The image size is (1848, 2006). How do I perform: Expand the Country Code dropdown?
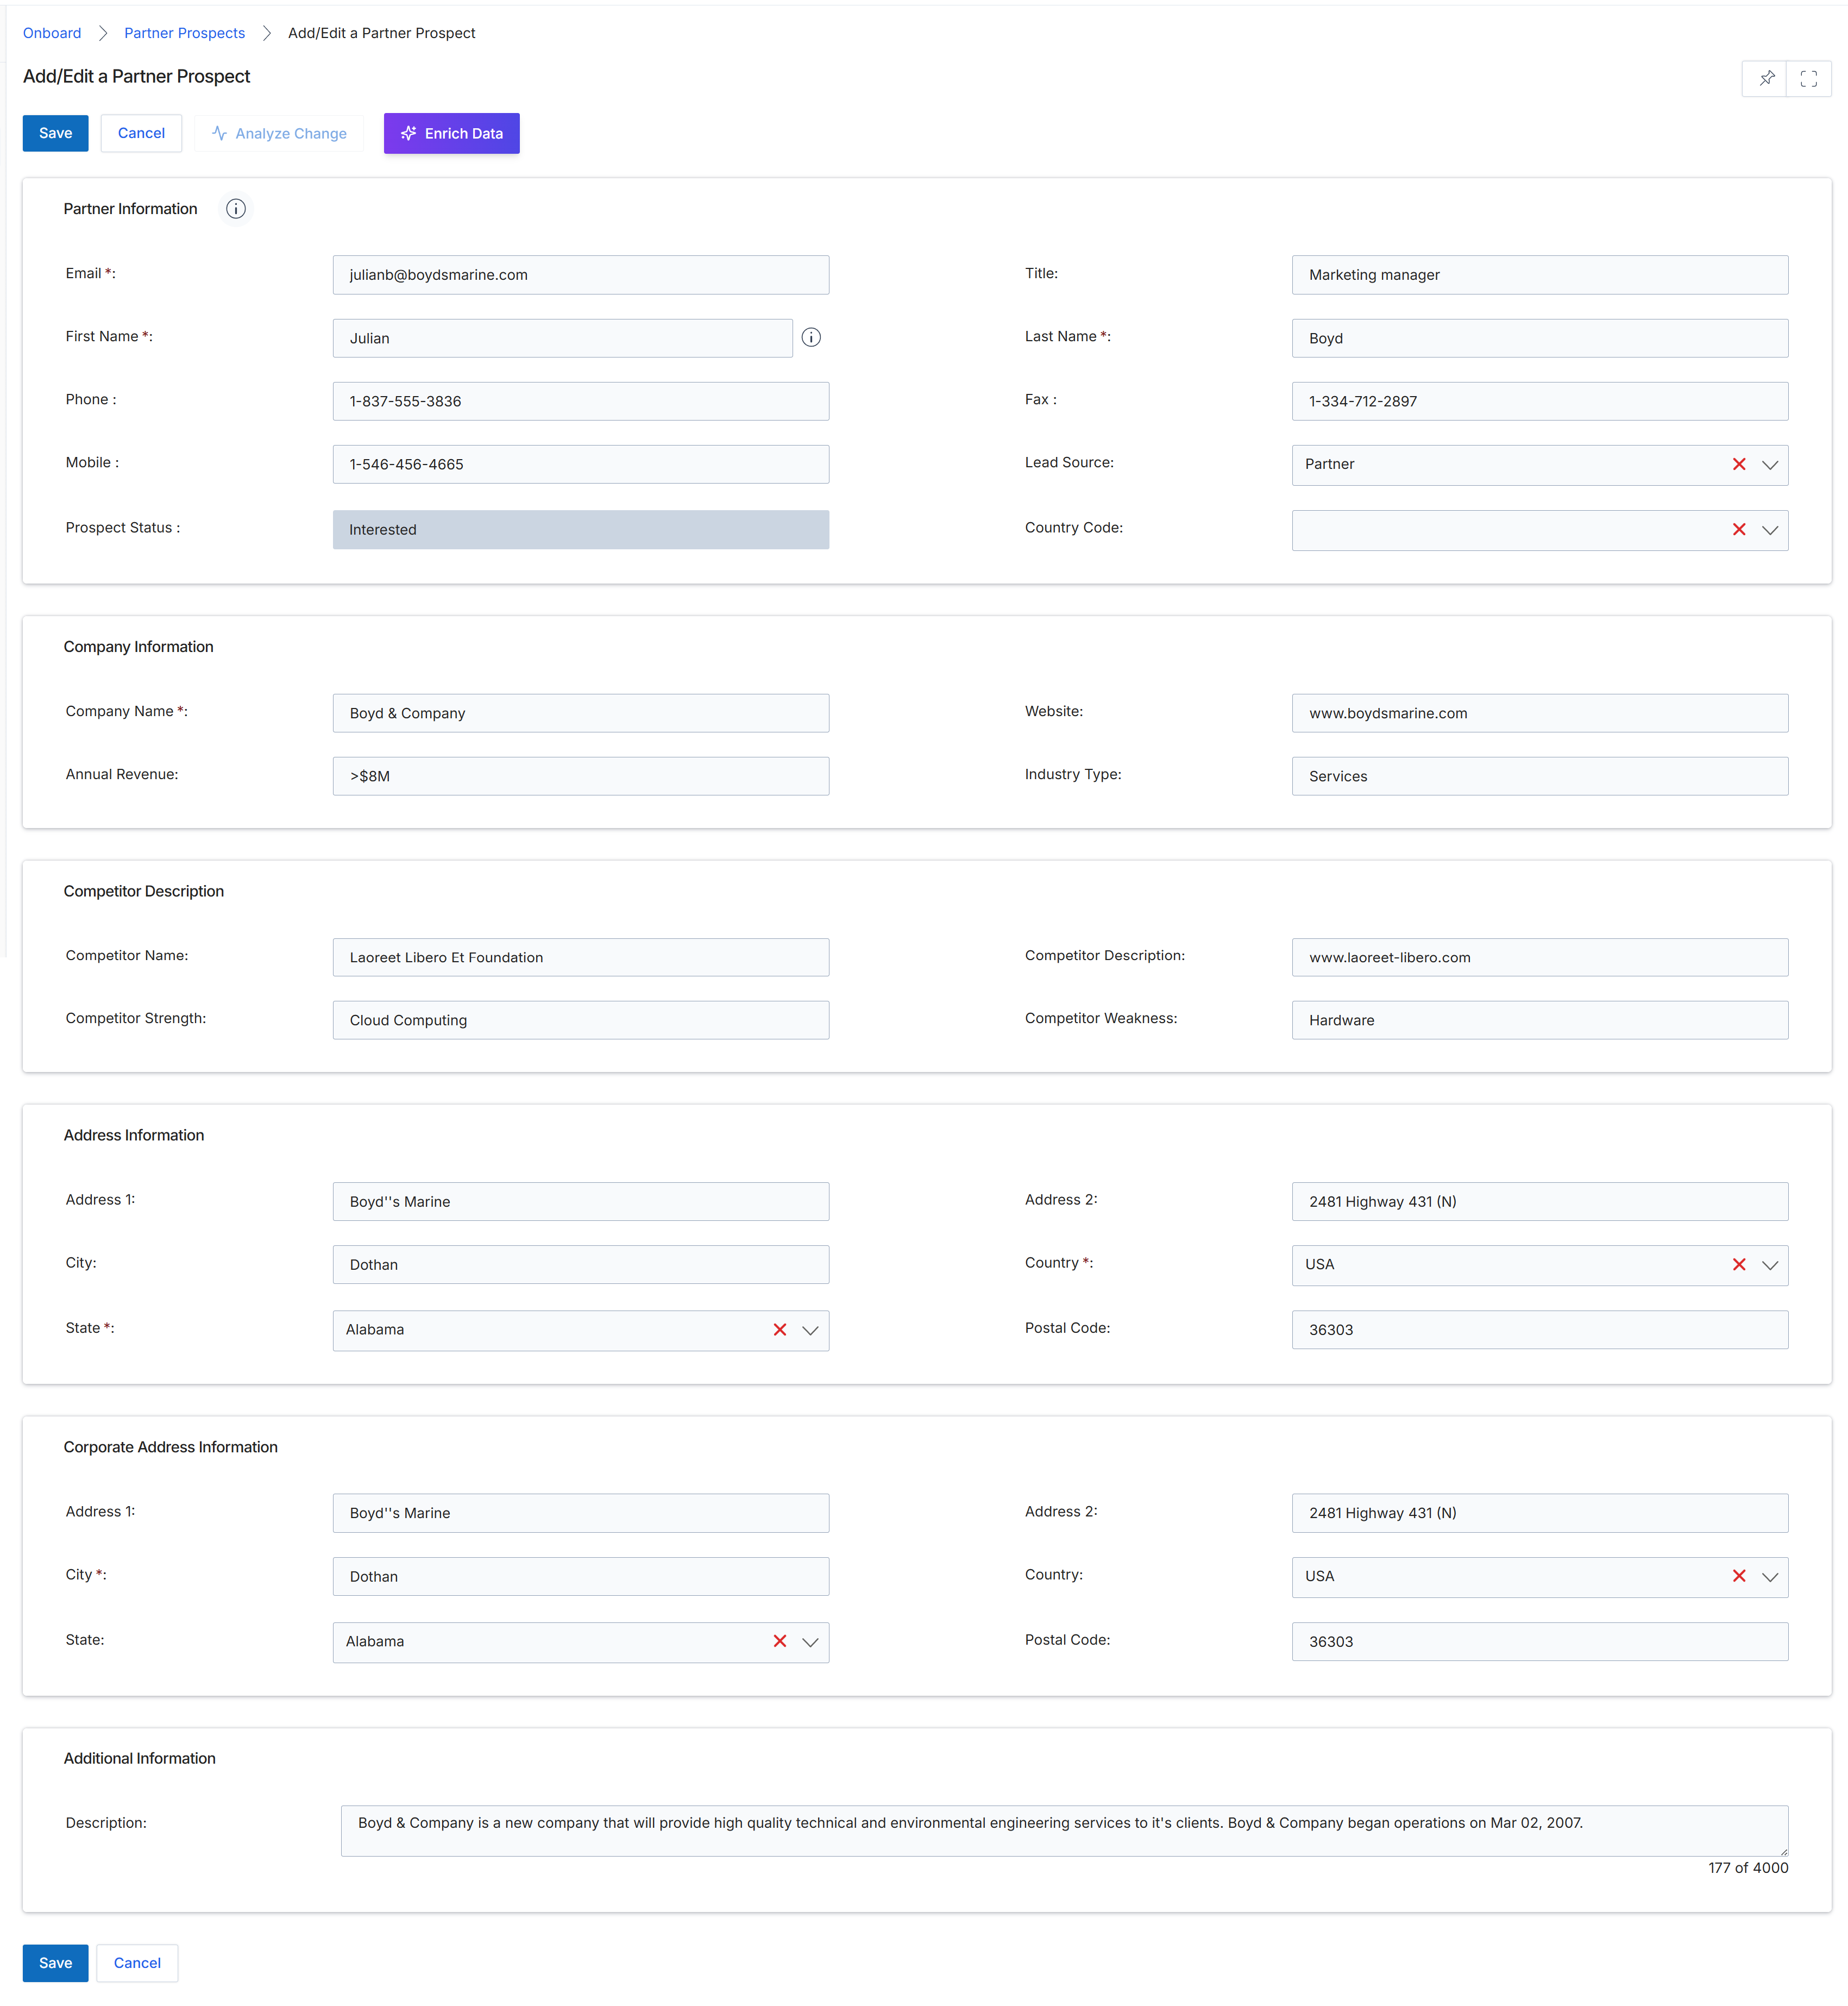[x=1770, y=531]
